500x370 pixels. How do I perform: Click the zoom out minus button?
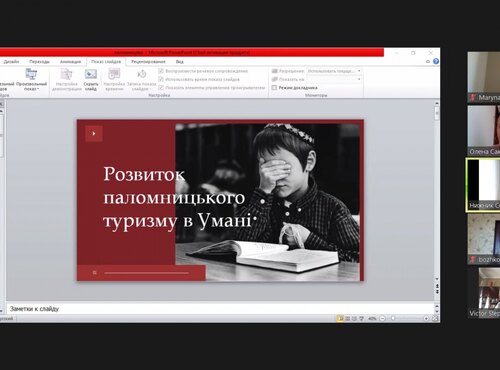pyautogui.click(x=383, y=319)
